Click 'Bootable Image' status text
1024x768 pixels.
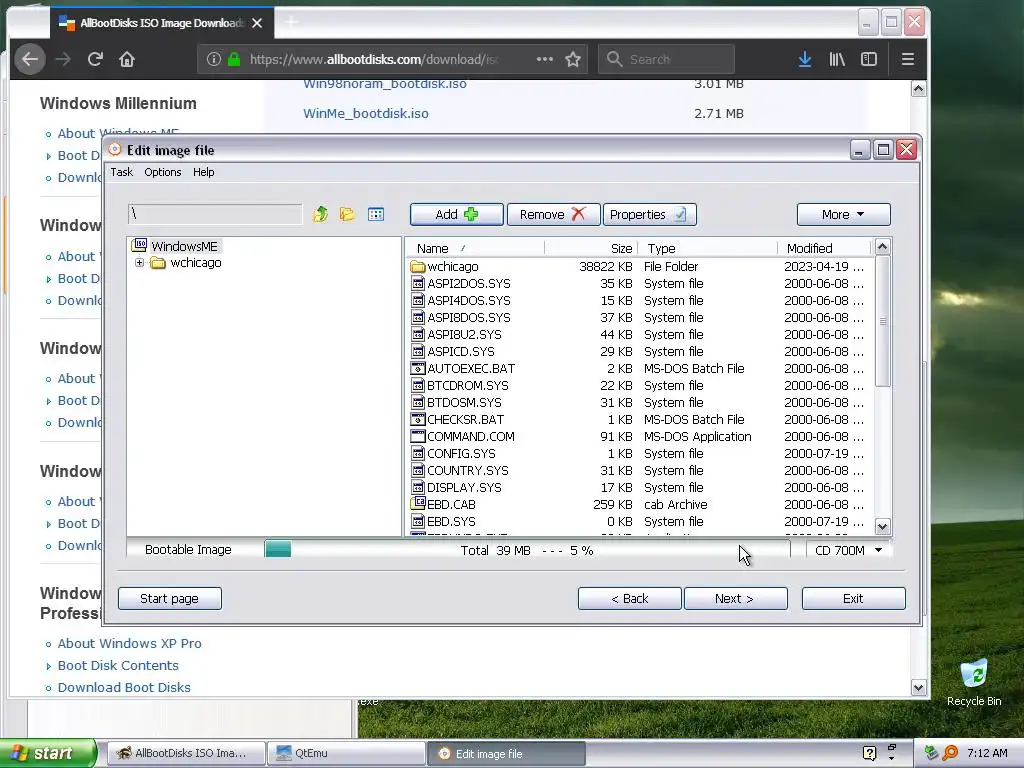(x=188, y=550)
